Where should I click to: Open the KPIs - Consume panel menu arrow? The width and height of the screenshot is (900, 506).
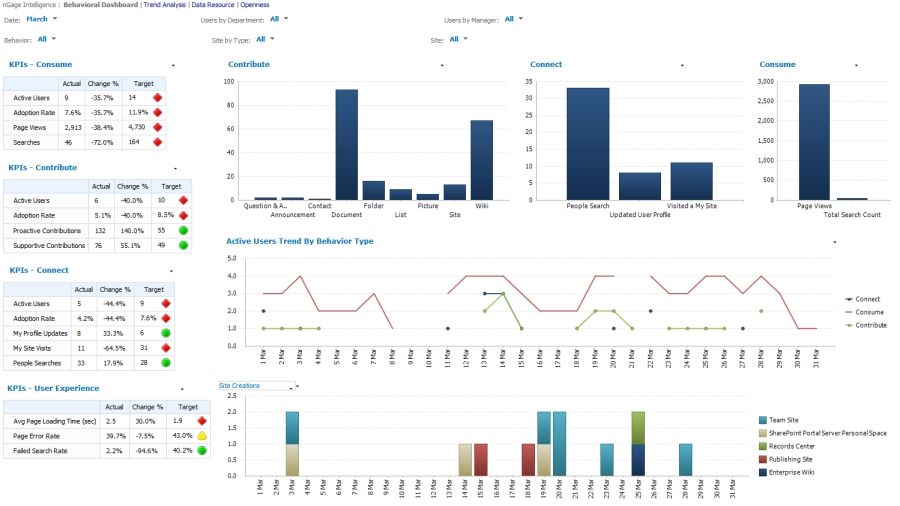click(173, 65)
